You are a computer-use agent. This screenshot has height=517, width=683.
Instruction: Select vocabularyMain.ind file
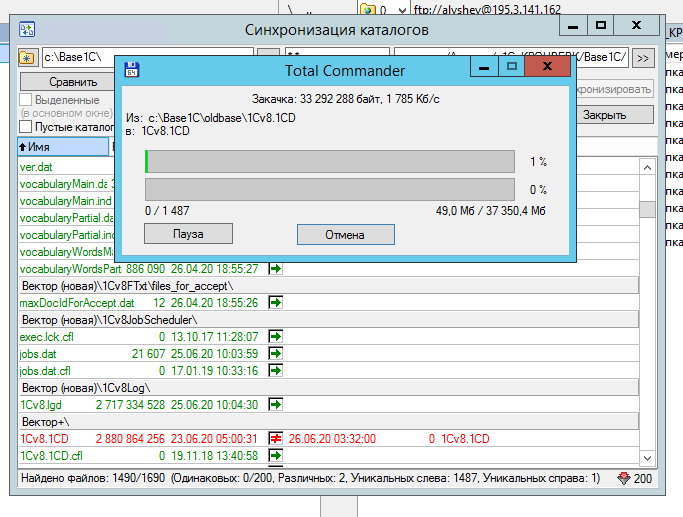point(66,201)
